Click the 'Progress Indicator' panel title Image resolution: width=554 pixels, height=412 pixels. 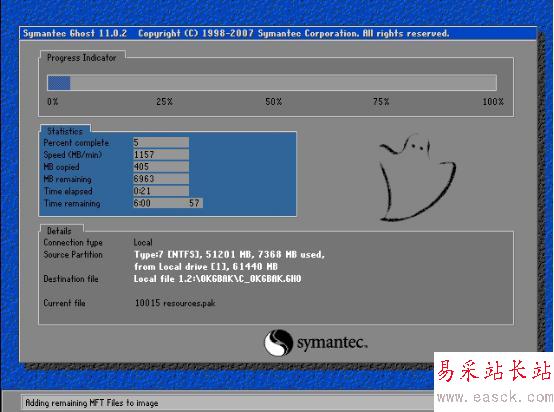82,58
